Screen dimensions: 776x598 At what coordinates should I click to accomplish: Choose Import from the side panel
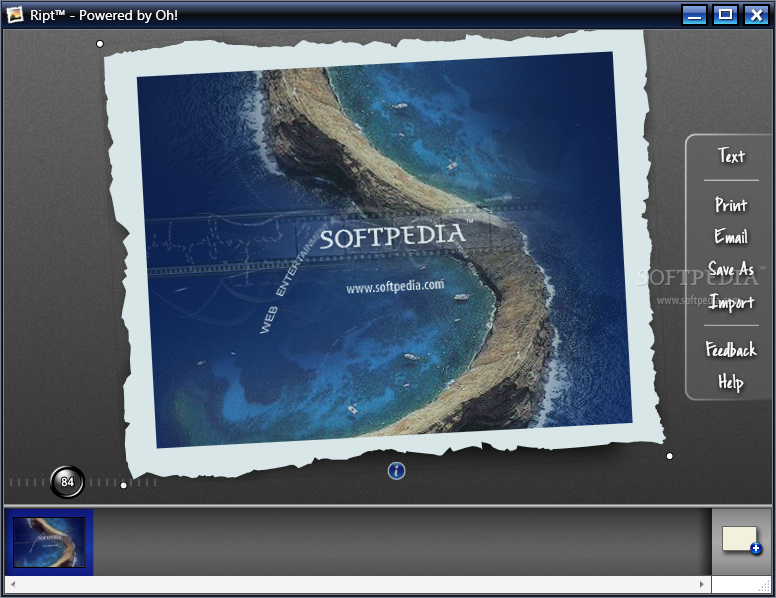tap(731, 301)
